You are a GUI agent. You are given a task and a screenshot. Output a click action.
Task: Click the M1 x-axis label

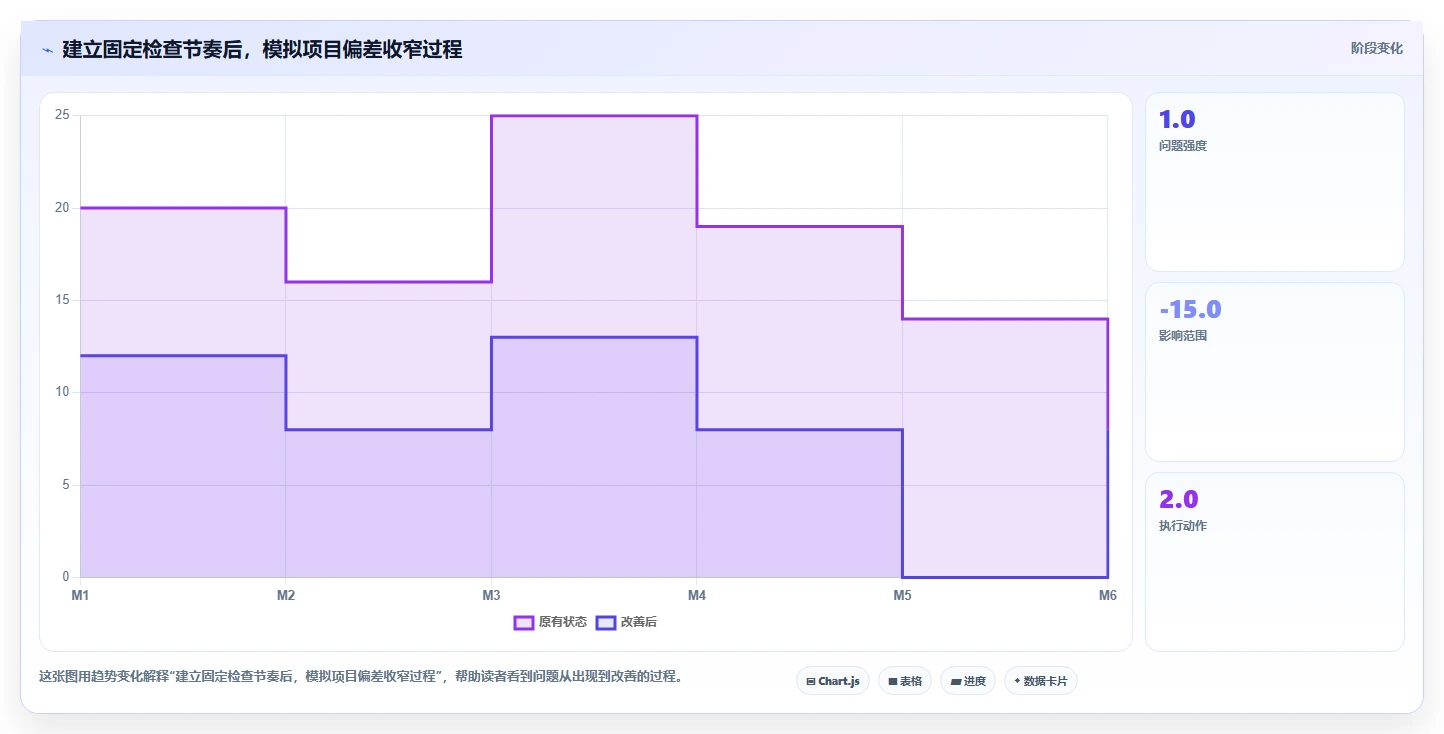80,596
